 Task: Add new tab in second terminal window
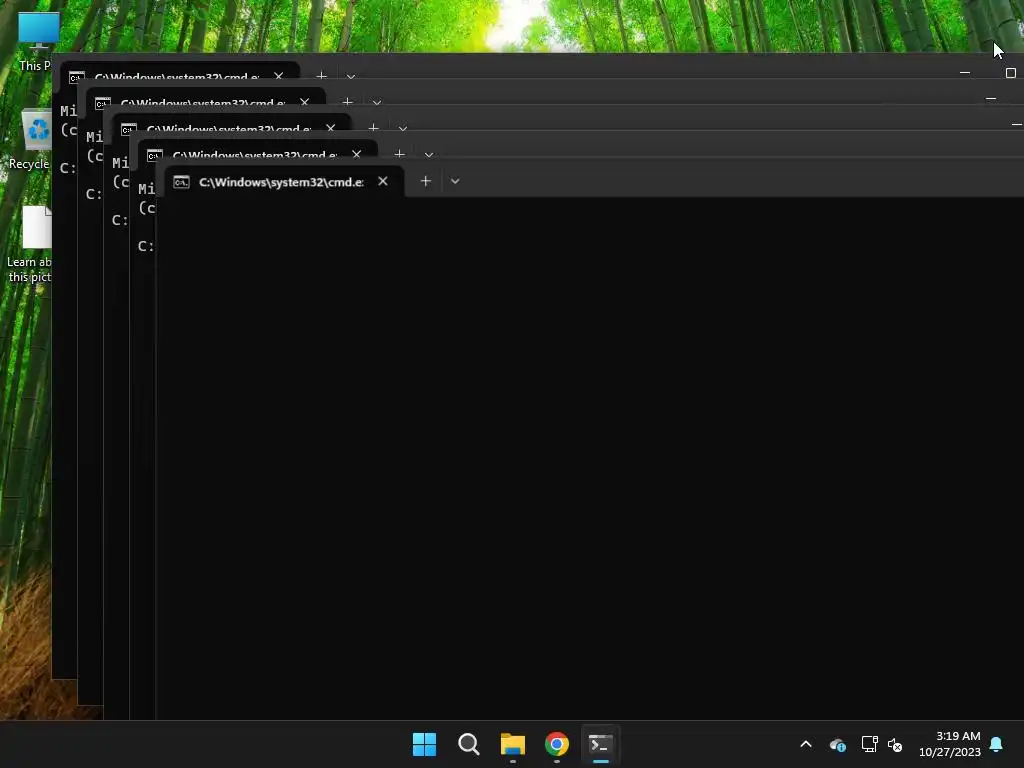400,154
